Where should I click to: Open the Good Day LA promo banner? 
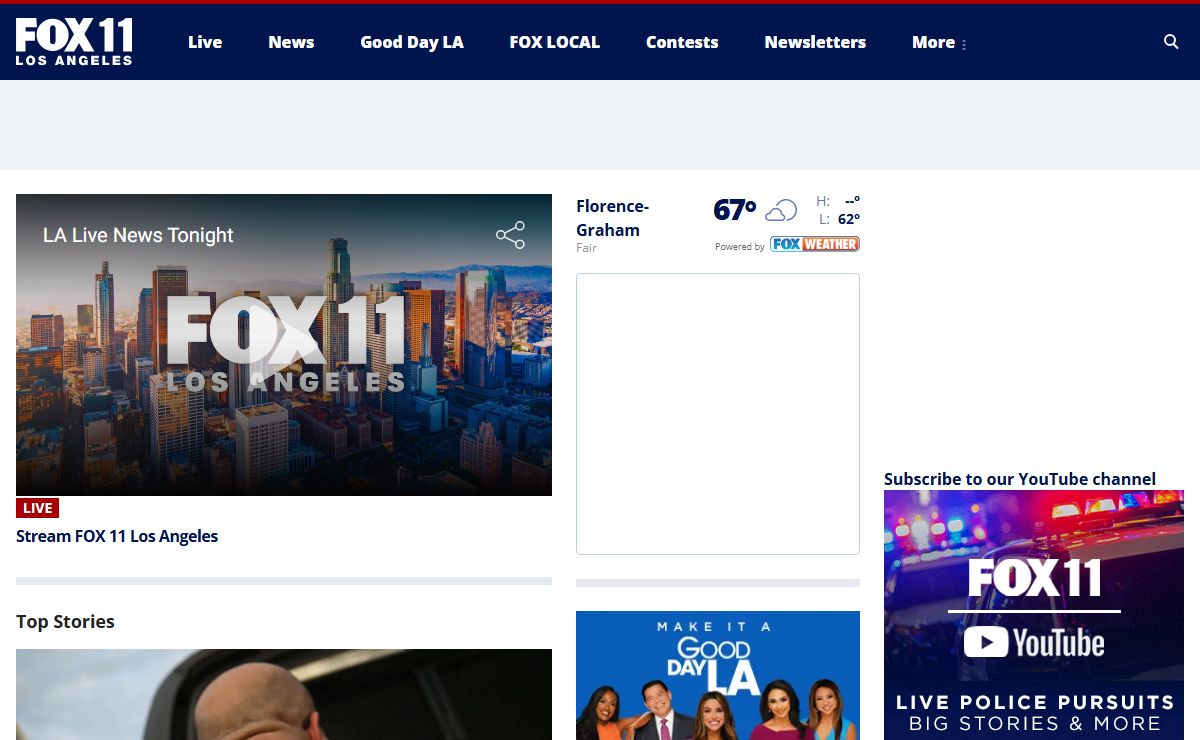[718, 675]
